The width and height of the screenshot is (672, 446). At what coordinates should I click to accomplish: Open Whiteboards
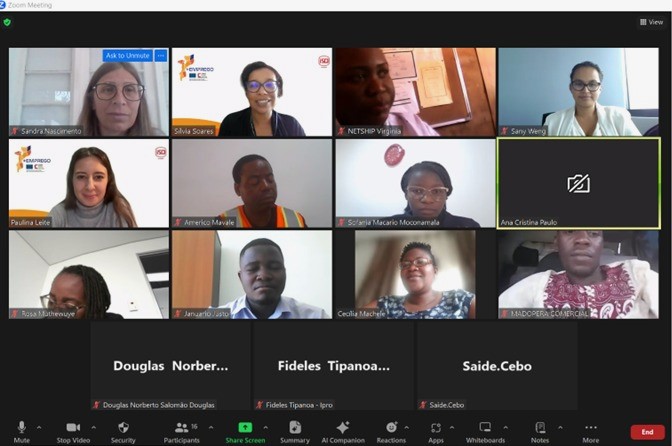[x=485, y=432]
